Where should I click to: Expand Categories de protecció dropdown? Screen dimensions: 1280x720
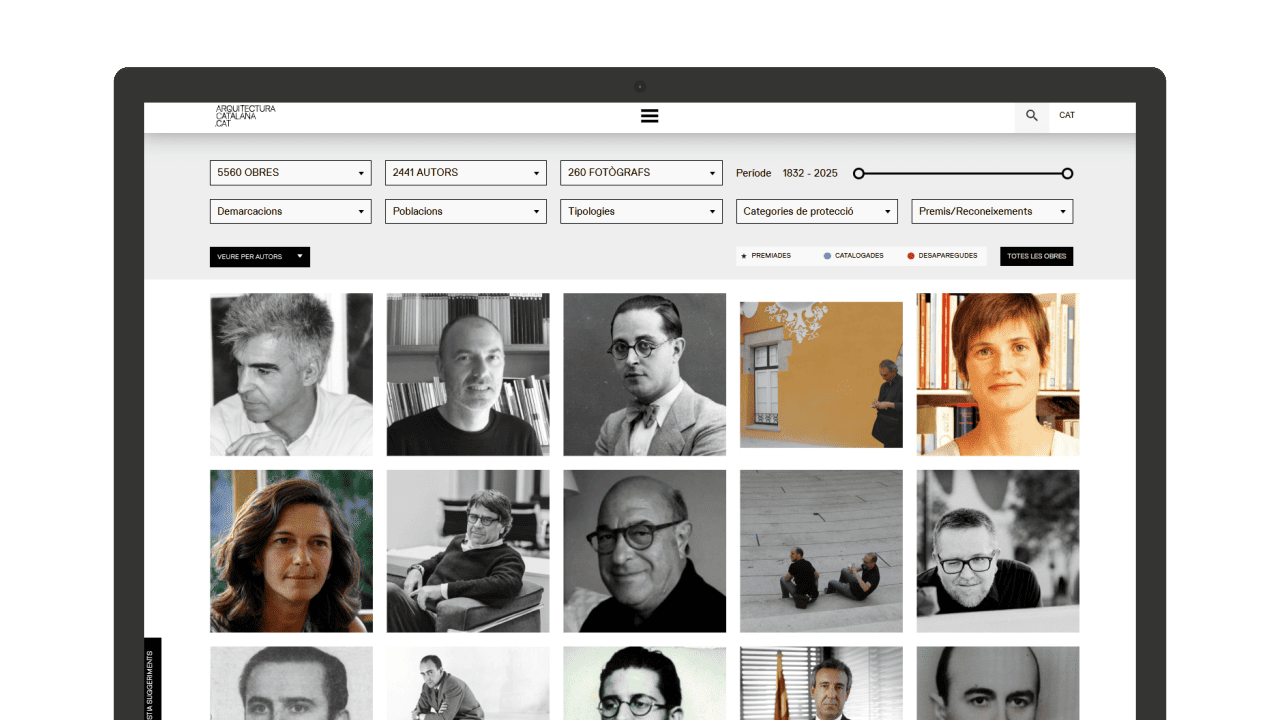(x=817, y=211)
